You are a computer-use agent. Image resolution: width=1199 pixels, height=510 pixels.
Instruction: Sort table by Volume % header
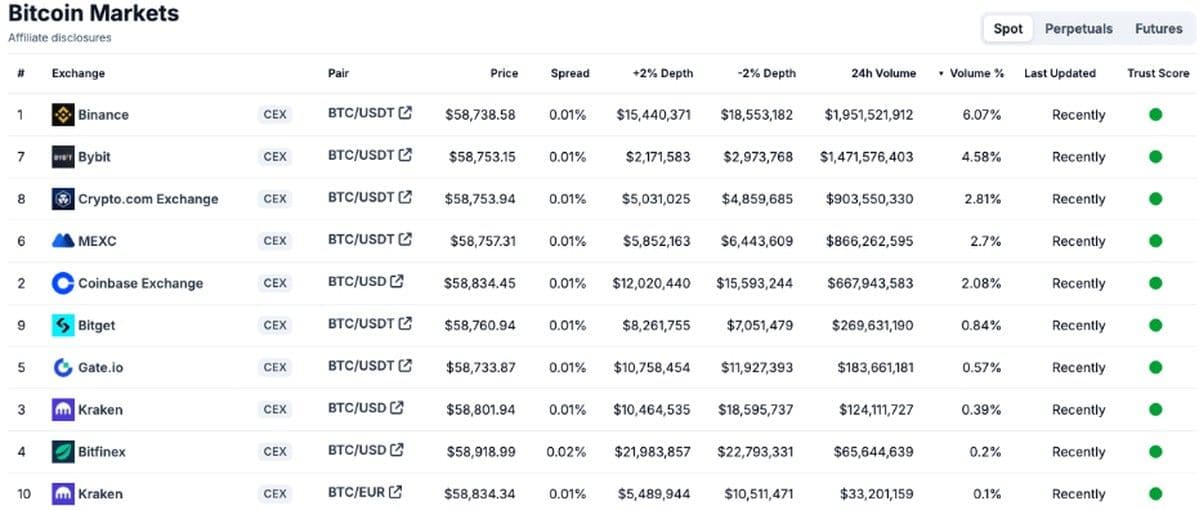point(971,73)
